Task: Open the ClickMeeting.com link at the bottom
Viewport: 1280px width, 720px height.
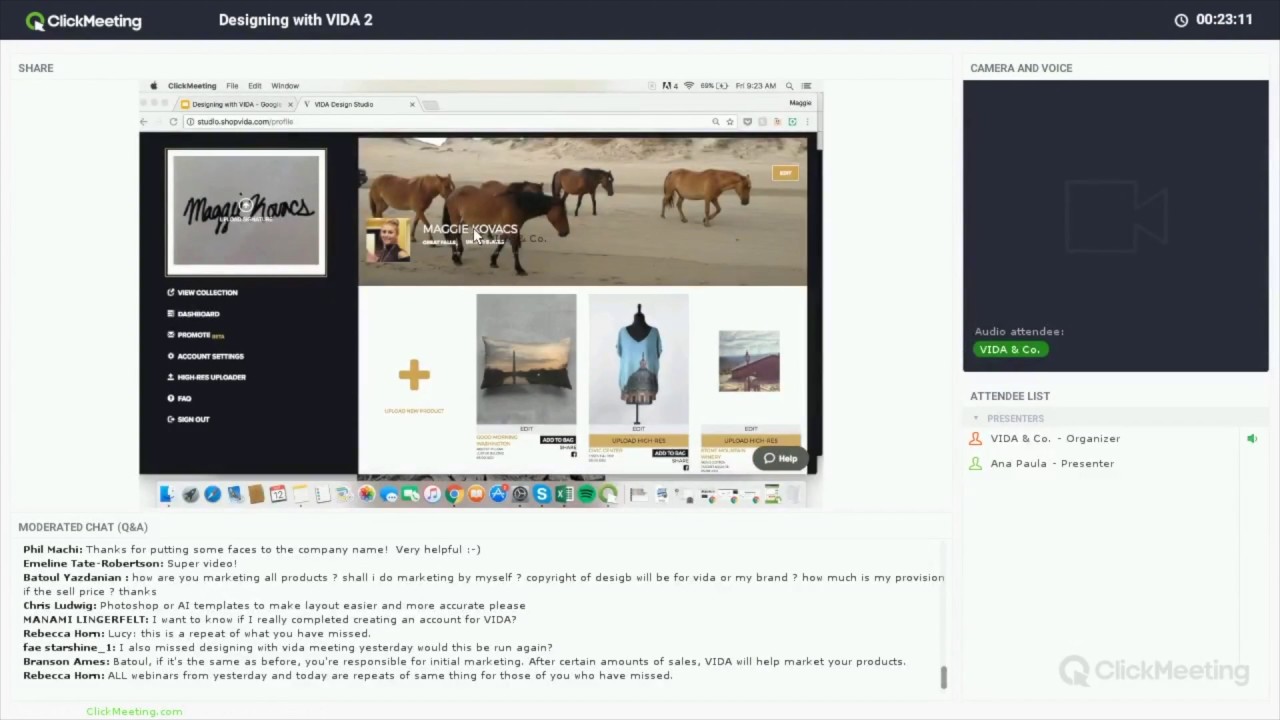Action: tap(134, 712)
